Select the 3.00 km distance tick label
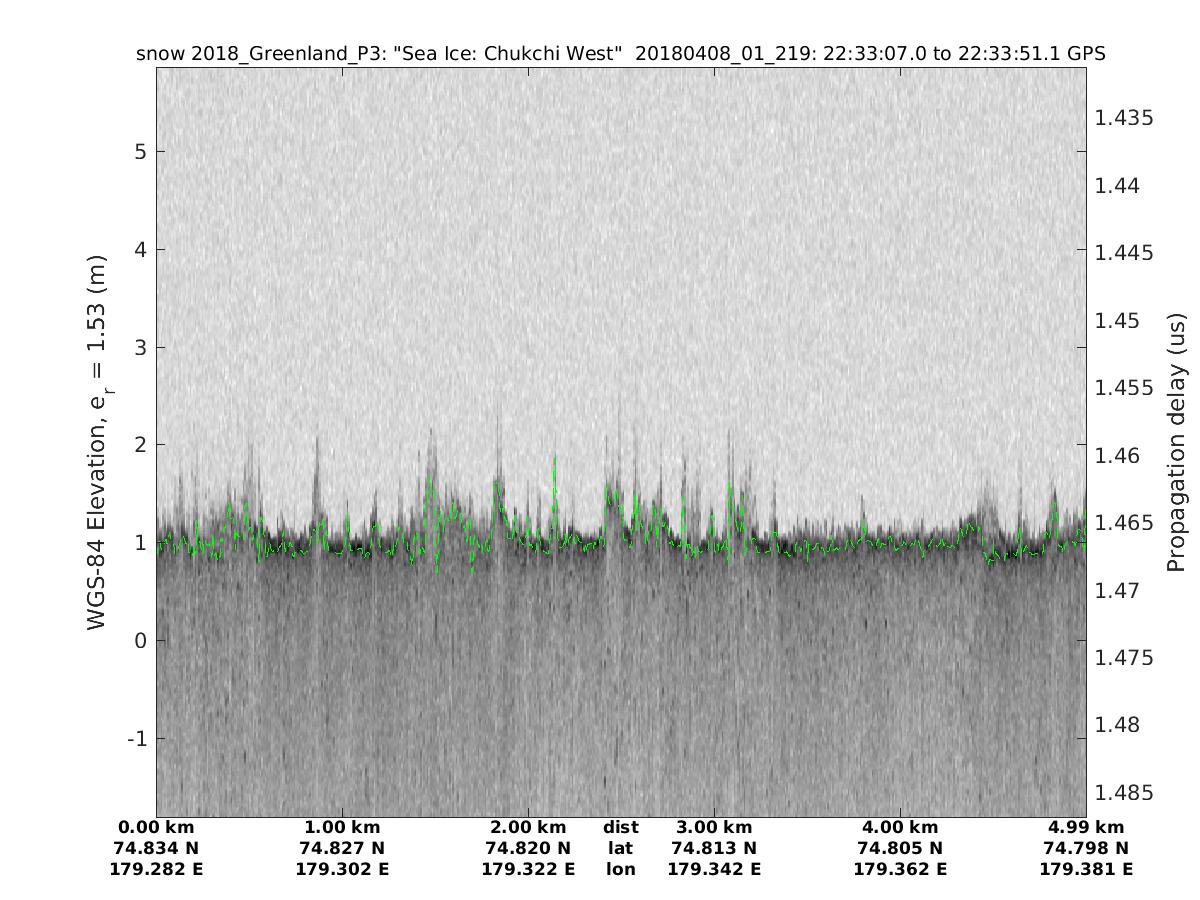Viewport: 1200px width, 900px height. [x=714, y=827]
